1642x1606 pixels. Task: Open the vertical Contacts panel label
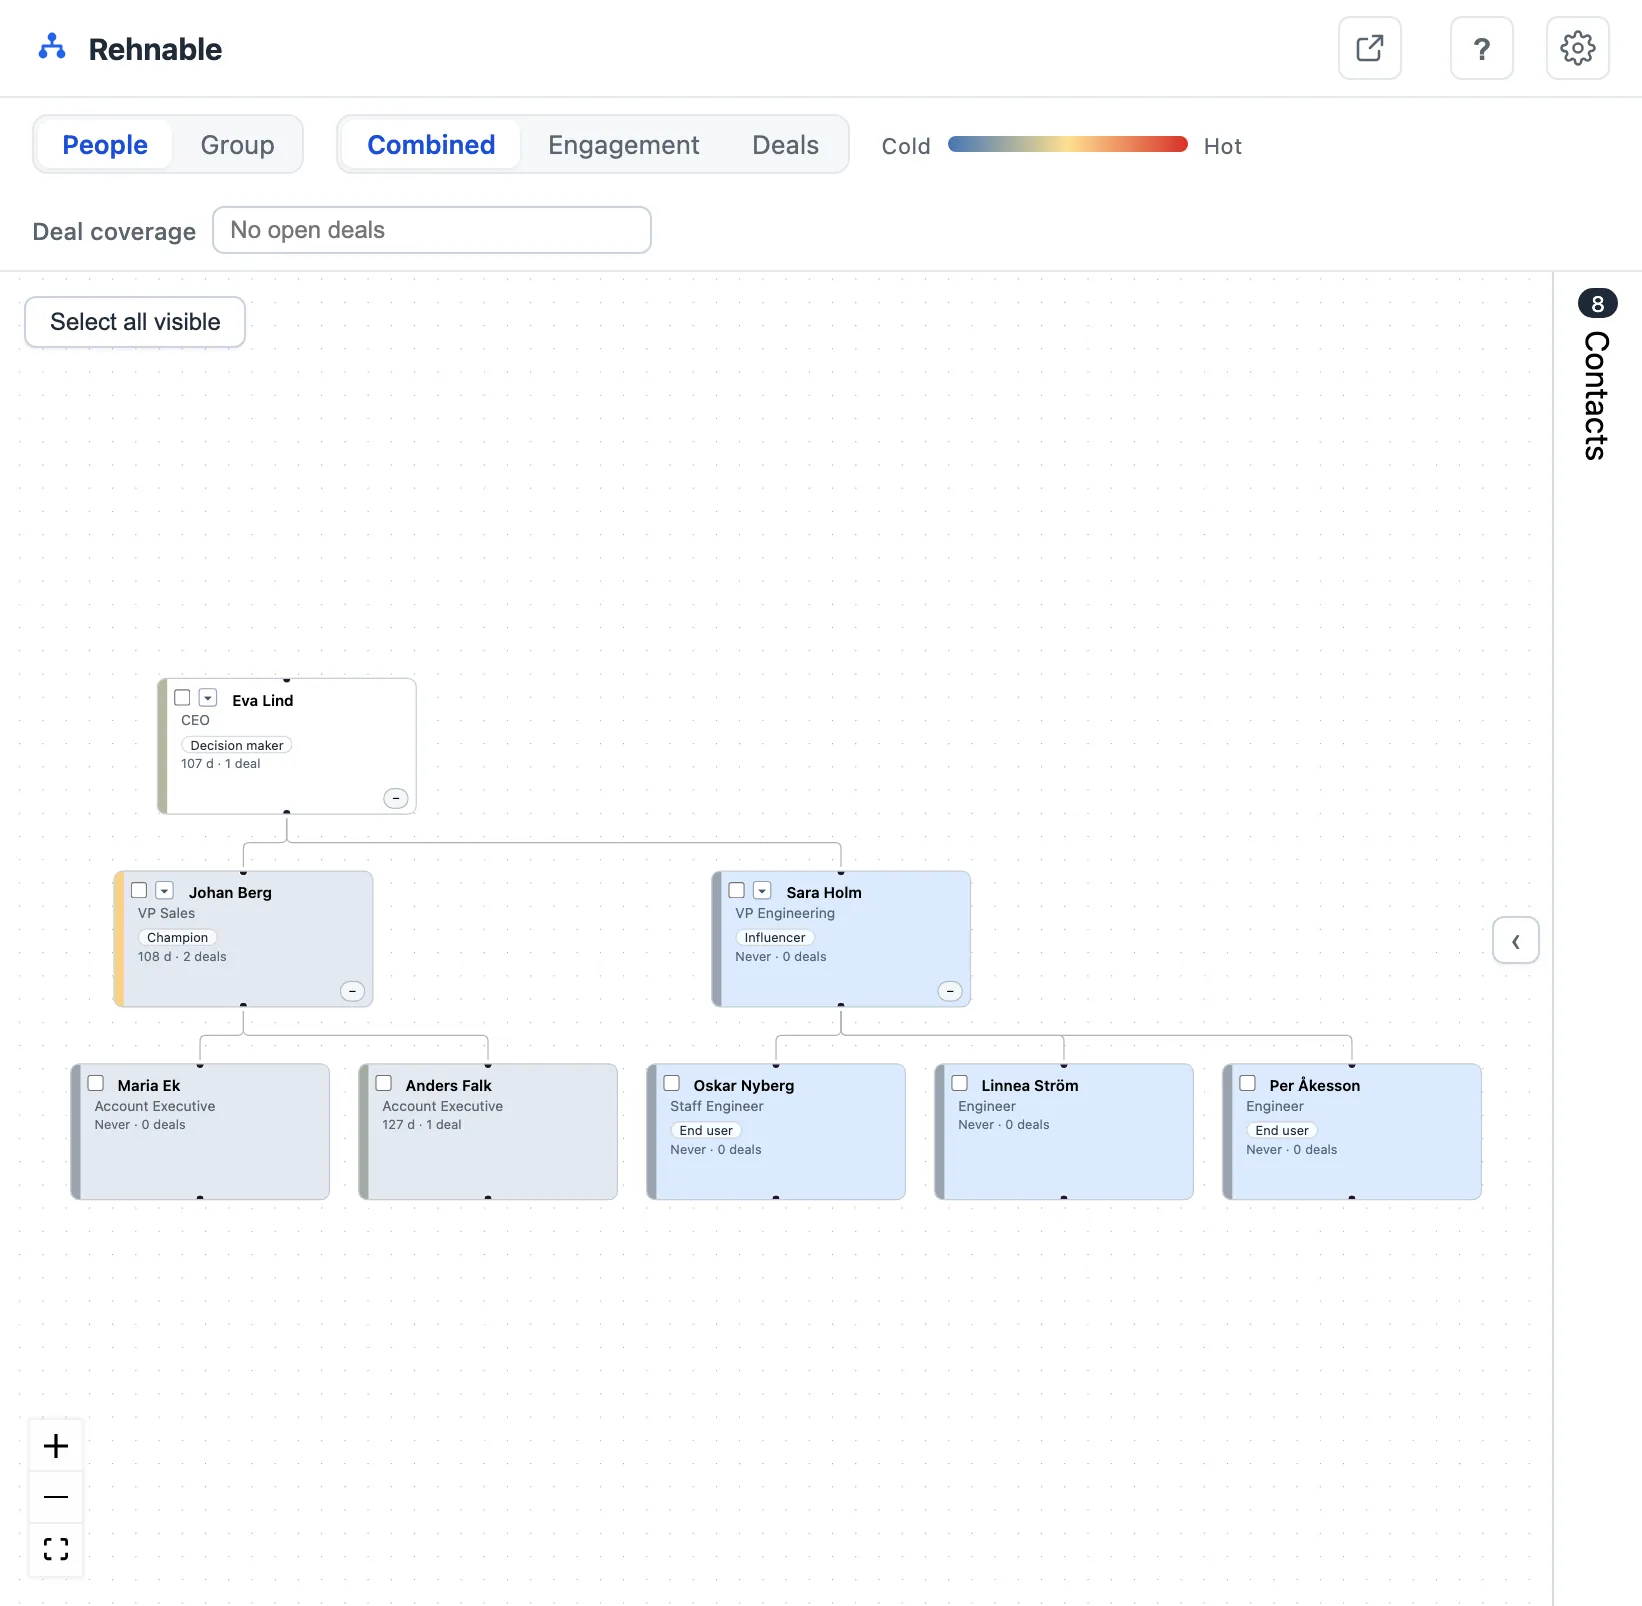point(1597,395)
